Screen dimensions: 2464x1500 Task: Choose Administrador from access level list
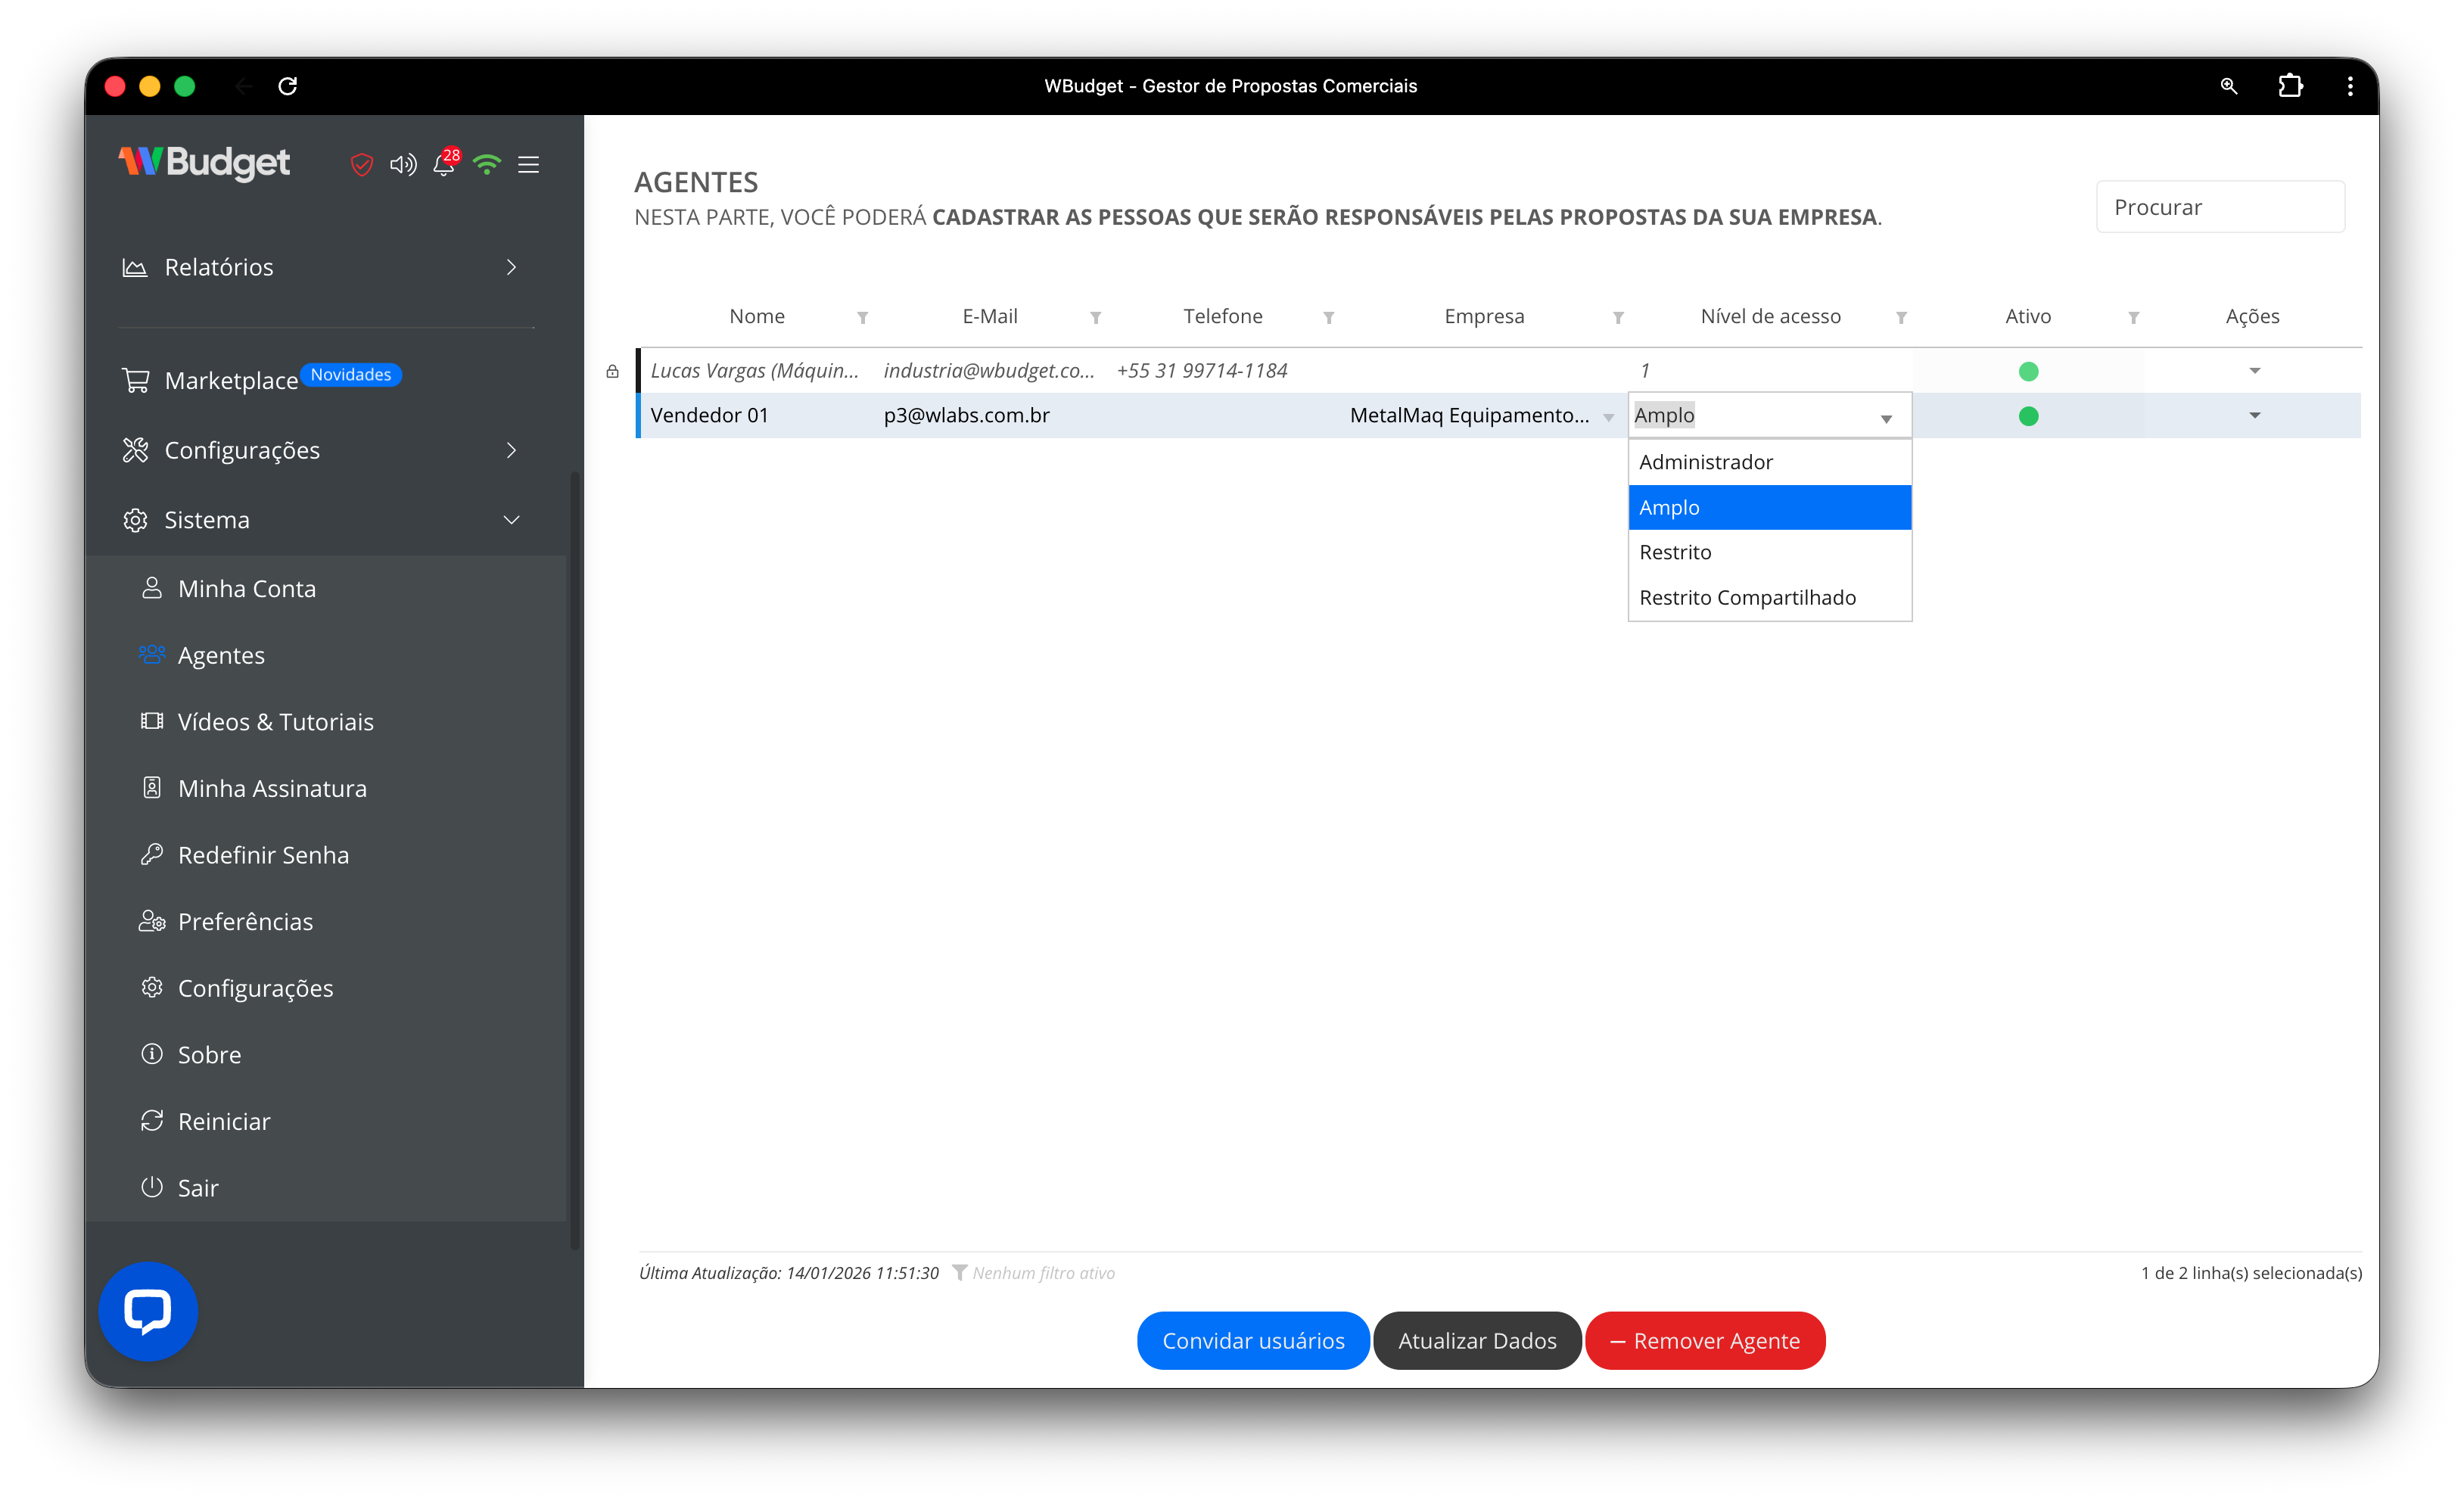pos(1705,462)
